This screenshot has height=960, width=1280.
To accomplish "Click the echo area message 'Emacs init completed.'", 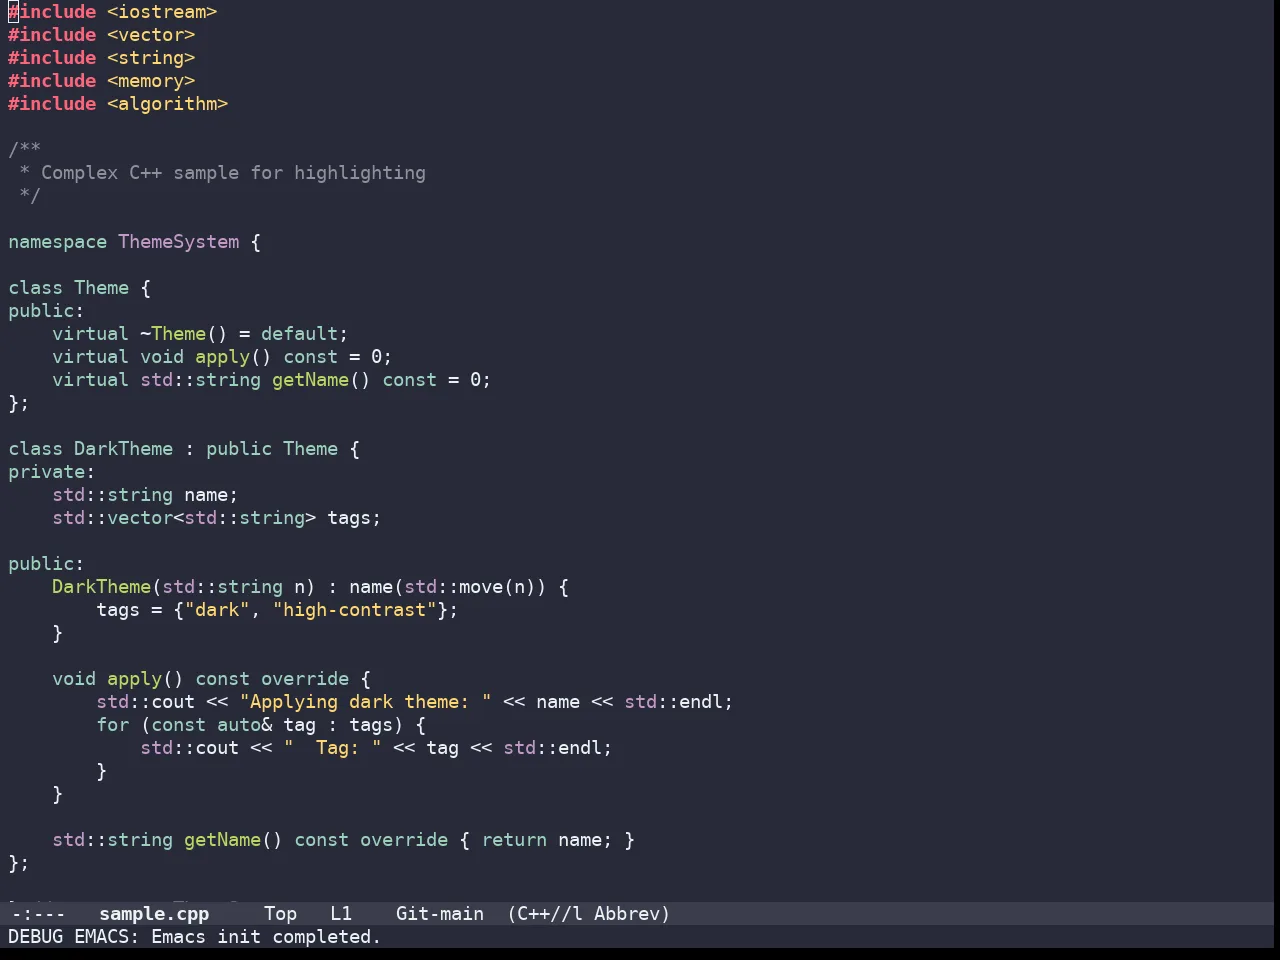I will point(266,936).
